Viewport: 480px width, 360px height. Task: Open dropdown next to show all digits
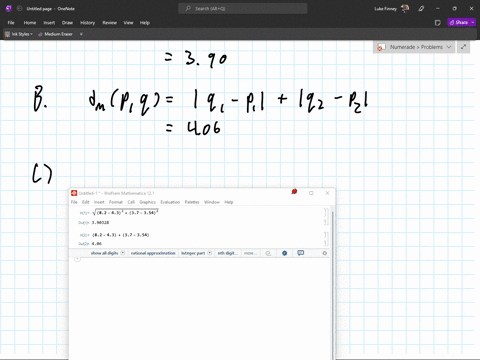click(x=123, y=253)
